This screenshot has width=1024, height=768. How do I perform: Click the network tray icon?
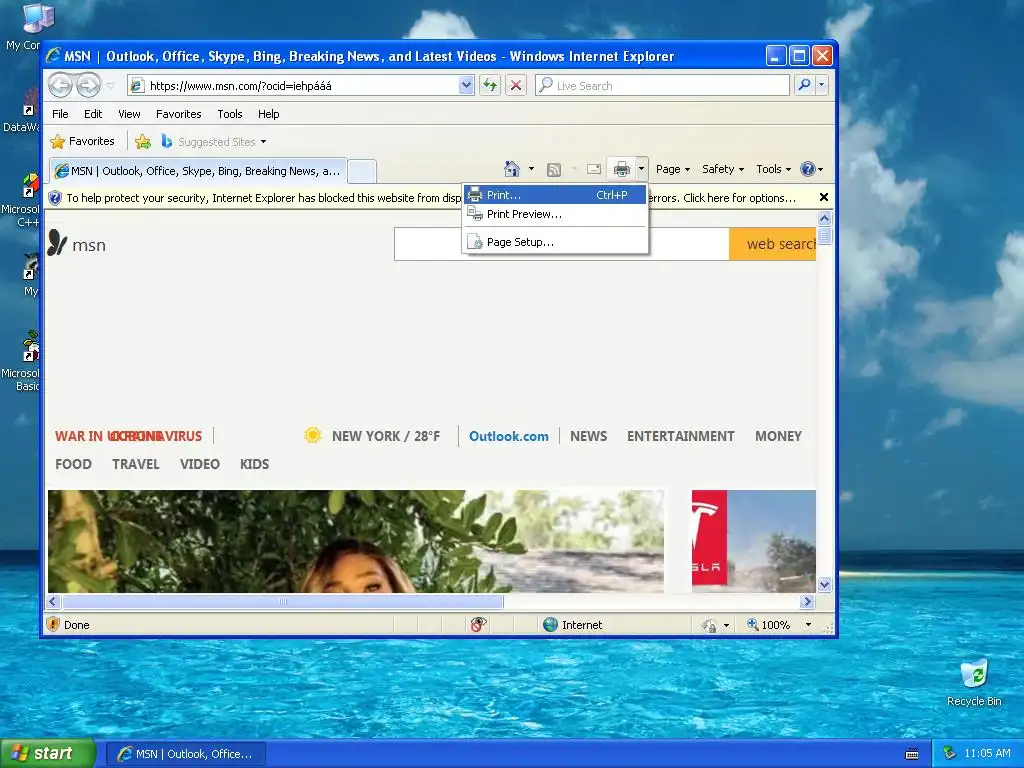point(949,753)
